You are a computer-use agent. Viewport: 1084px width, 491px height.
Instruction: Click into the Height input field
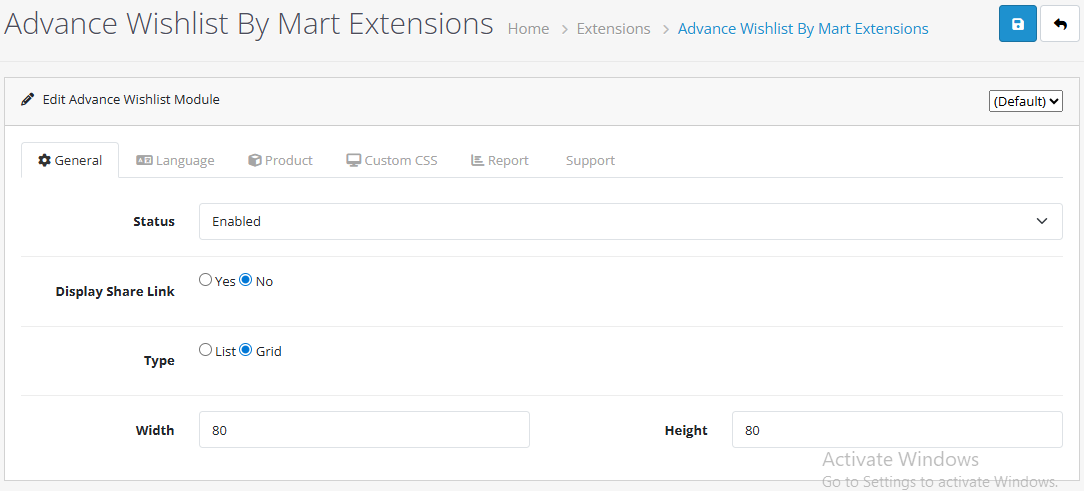897,430
